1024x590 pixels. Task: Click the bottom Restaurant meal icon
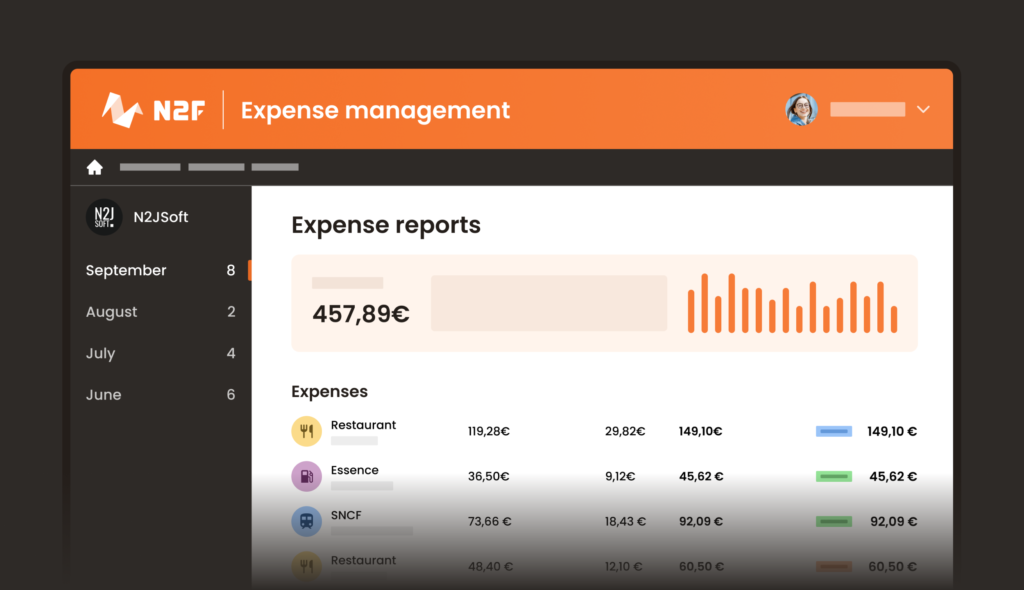click(x=305, y=563)
